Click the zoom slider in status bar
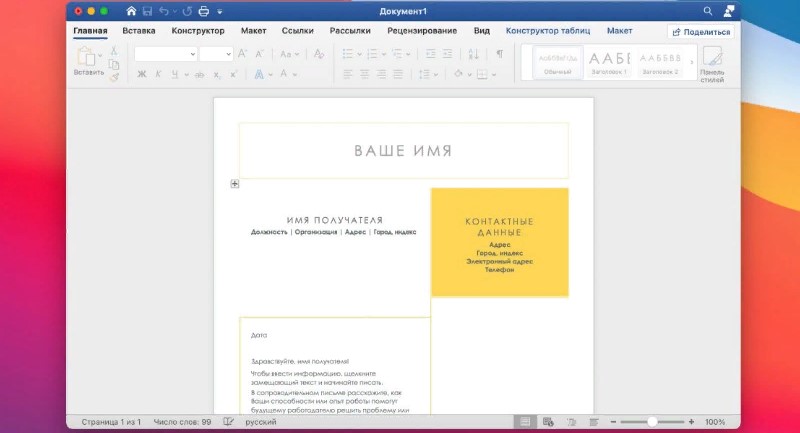This screenshot has height=433, width=800. pos(650,422)
